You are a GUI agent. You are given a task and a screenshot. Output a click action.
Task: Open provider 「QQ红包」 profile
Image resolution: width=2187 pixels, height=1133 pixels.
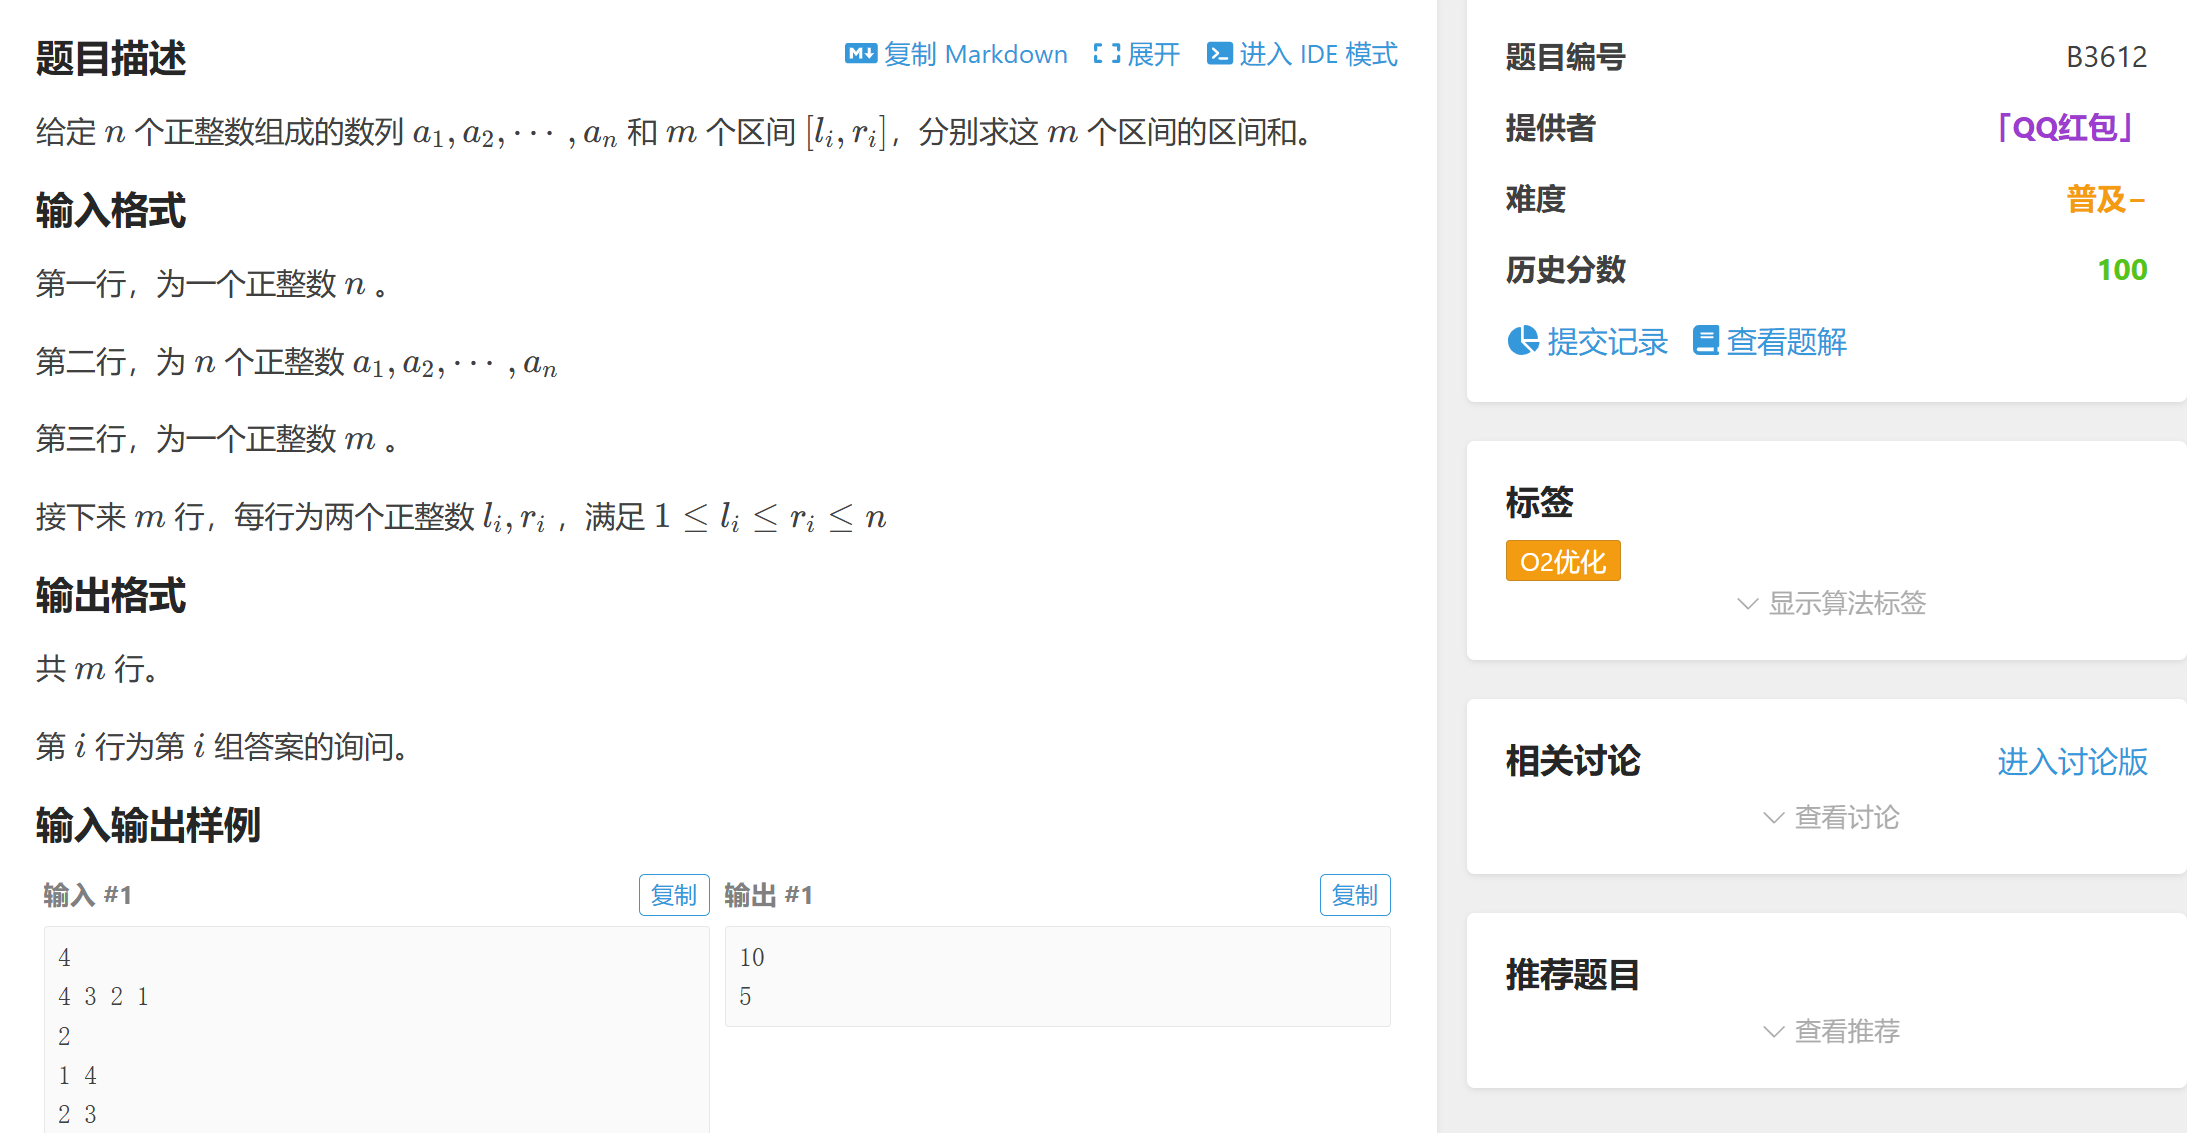click(x=2064, y=128)
